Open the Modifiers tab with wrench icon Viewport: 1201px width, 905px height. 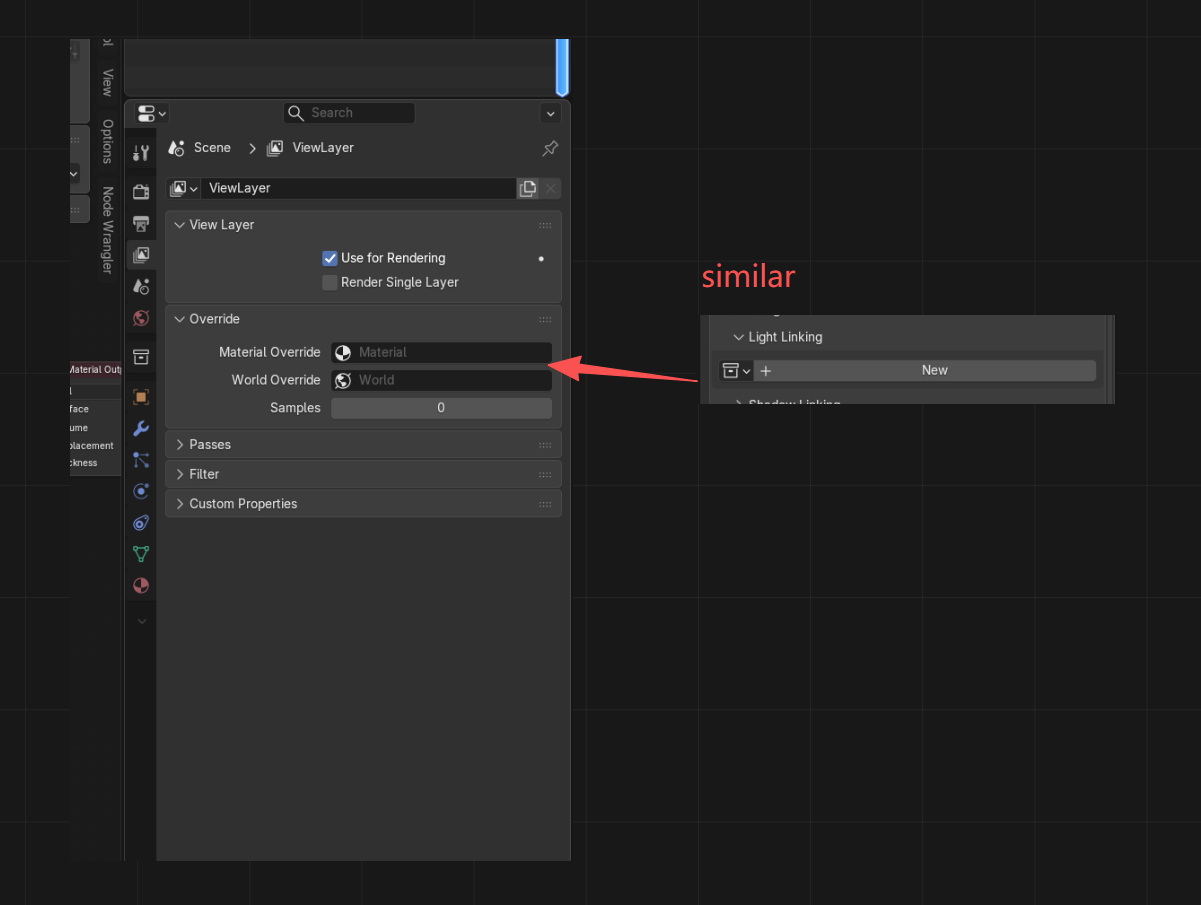(x=141, y=429)
